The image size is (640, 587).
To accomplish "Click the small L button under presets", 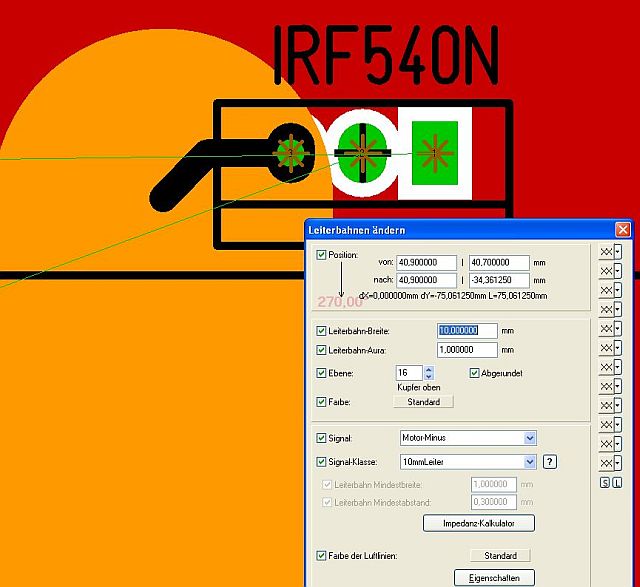I will click(x=617, y=483).
